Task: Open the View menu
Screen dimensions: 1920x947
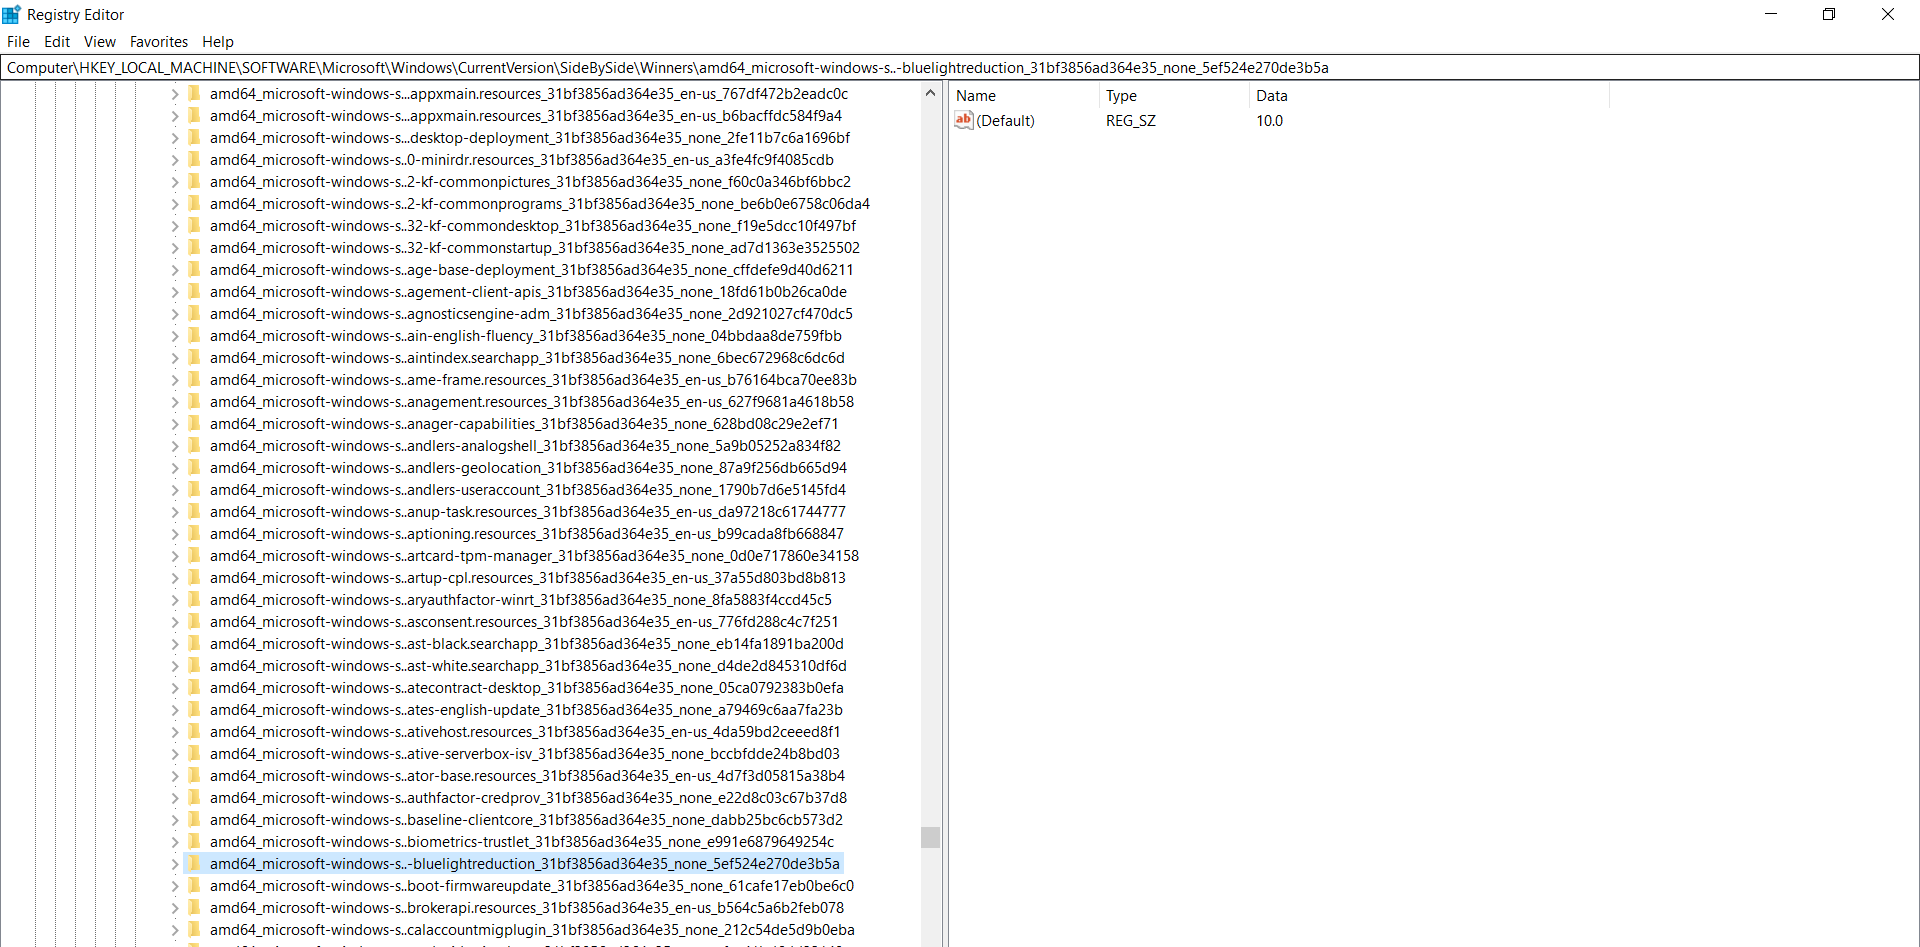Action: [x=100, y=42]
